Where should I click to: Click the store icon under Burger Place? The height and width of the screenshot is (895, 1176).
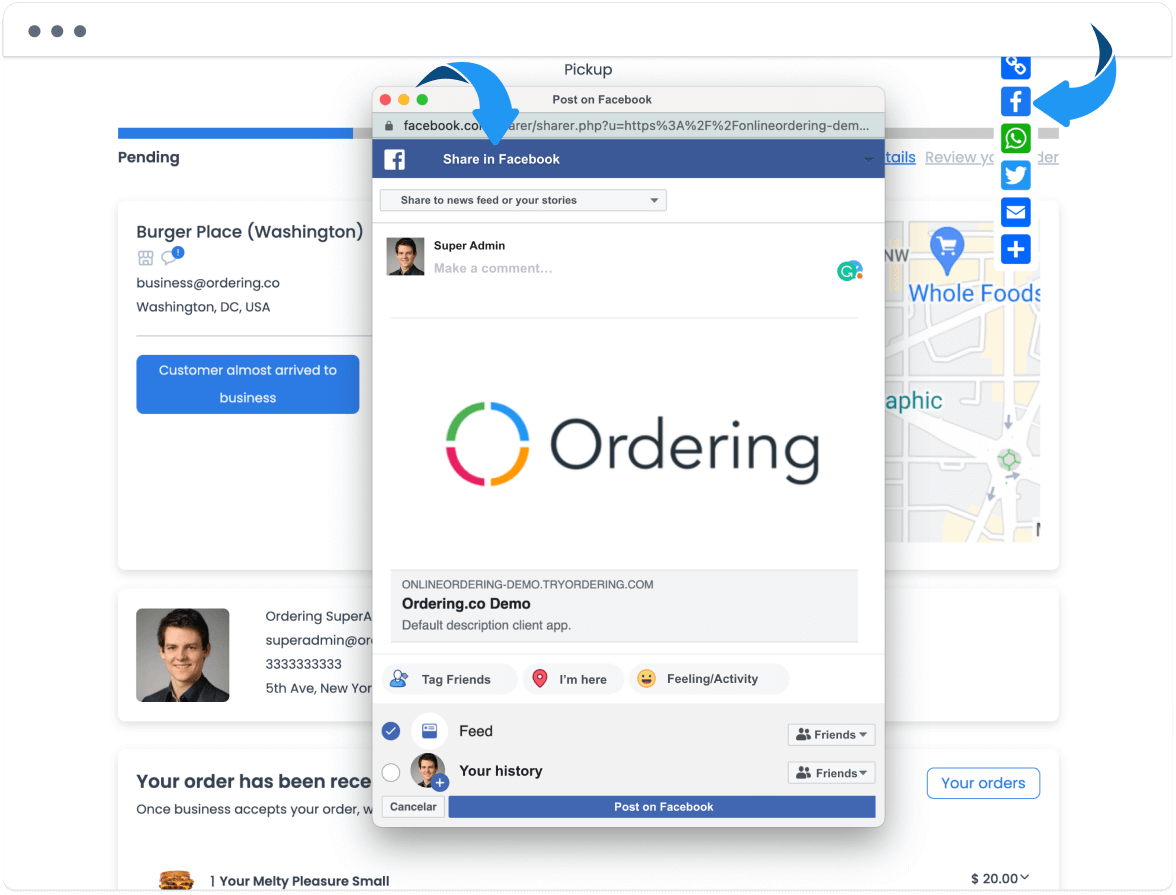[146, 258]
